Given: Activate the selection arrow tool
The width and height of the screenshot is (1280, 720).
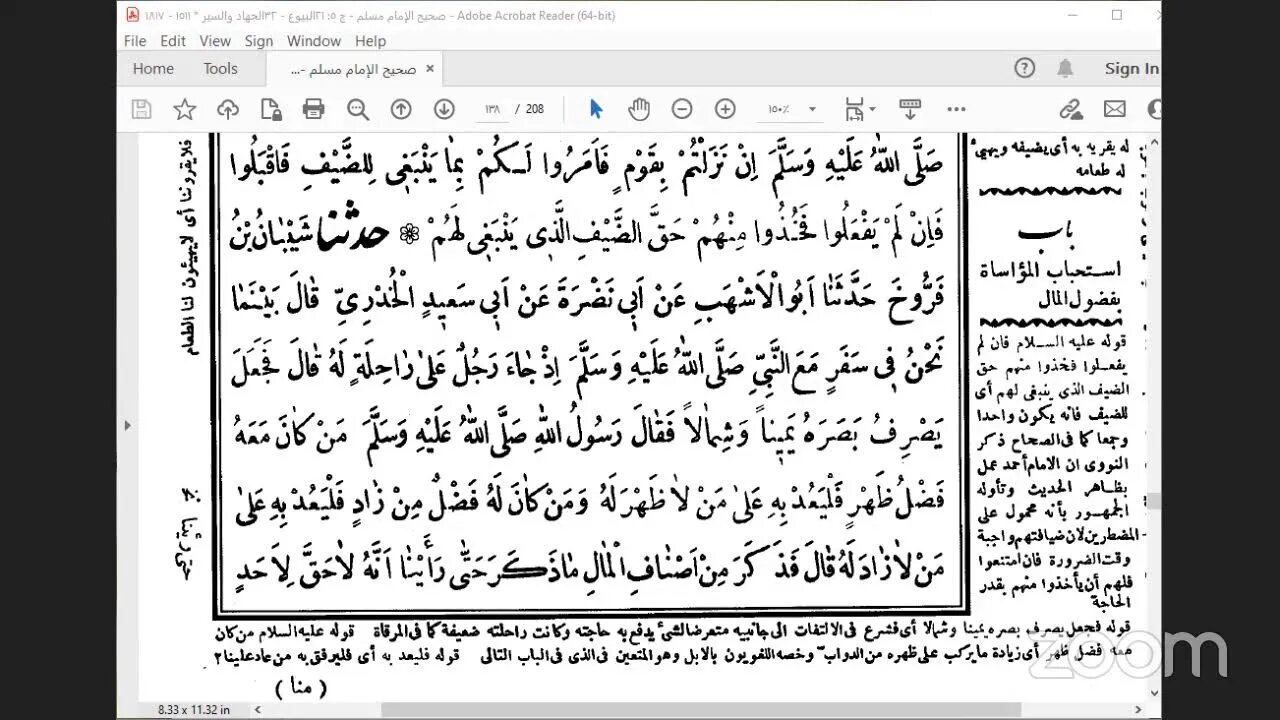Looking at the screenshot, I should 596,109.
